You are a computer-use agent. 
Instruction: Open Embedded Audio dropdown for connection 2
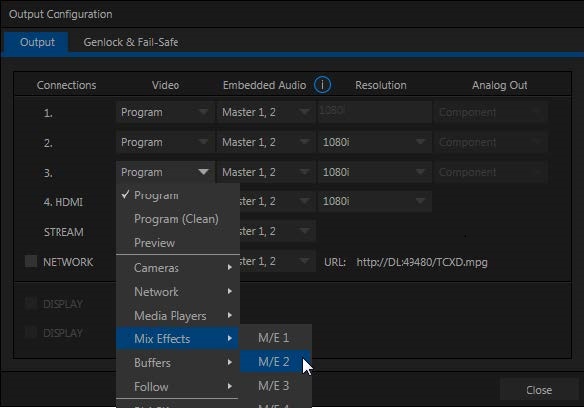tap(266, 142)
